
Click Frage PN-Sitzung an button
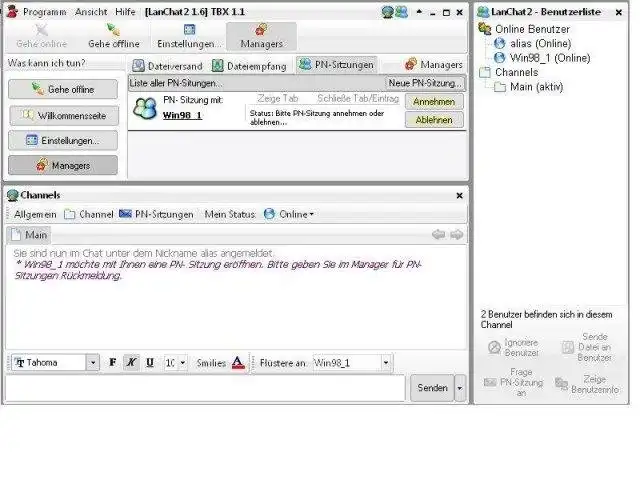(514, 383)
